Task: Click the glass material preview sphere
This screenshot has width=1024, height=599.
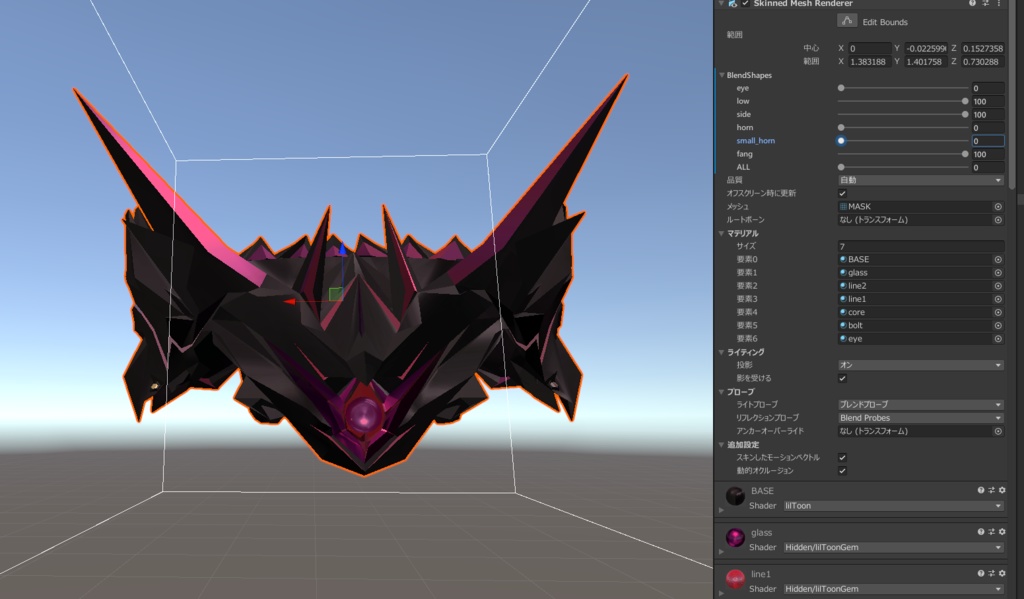Action: click(735, 538)
